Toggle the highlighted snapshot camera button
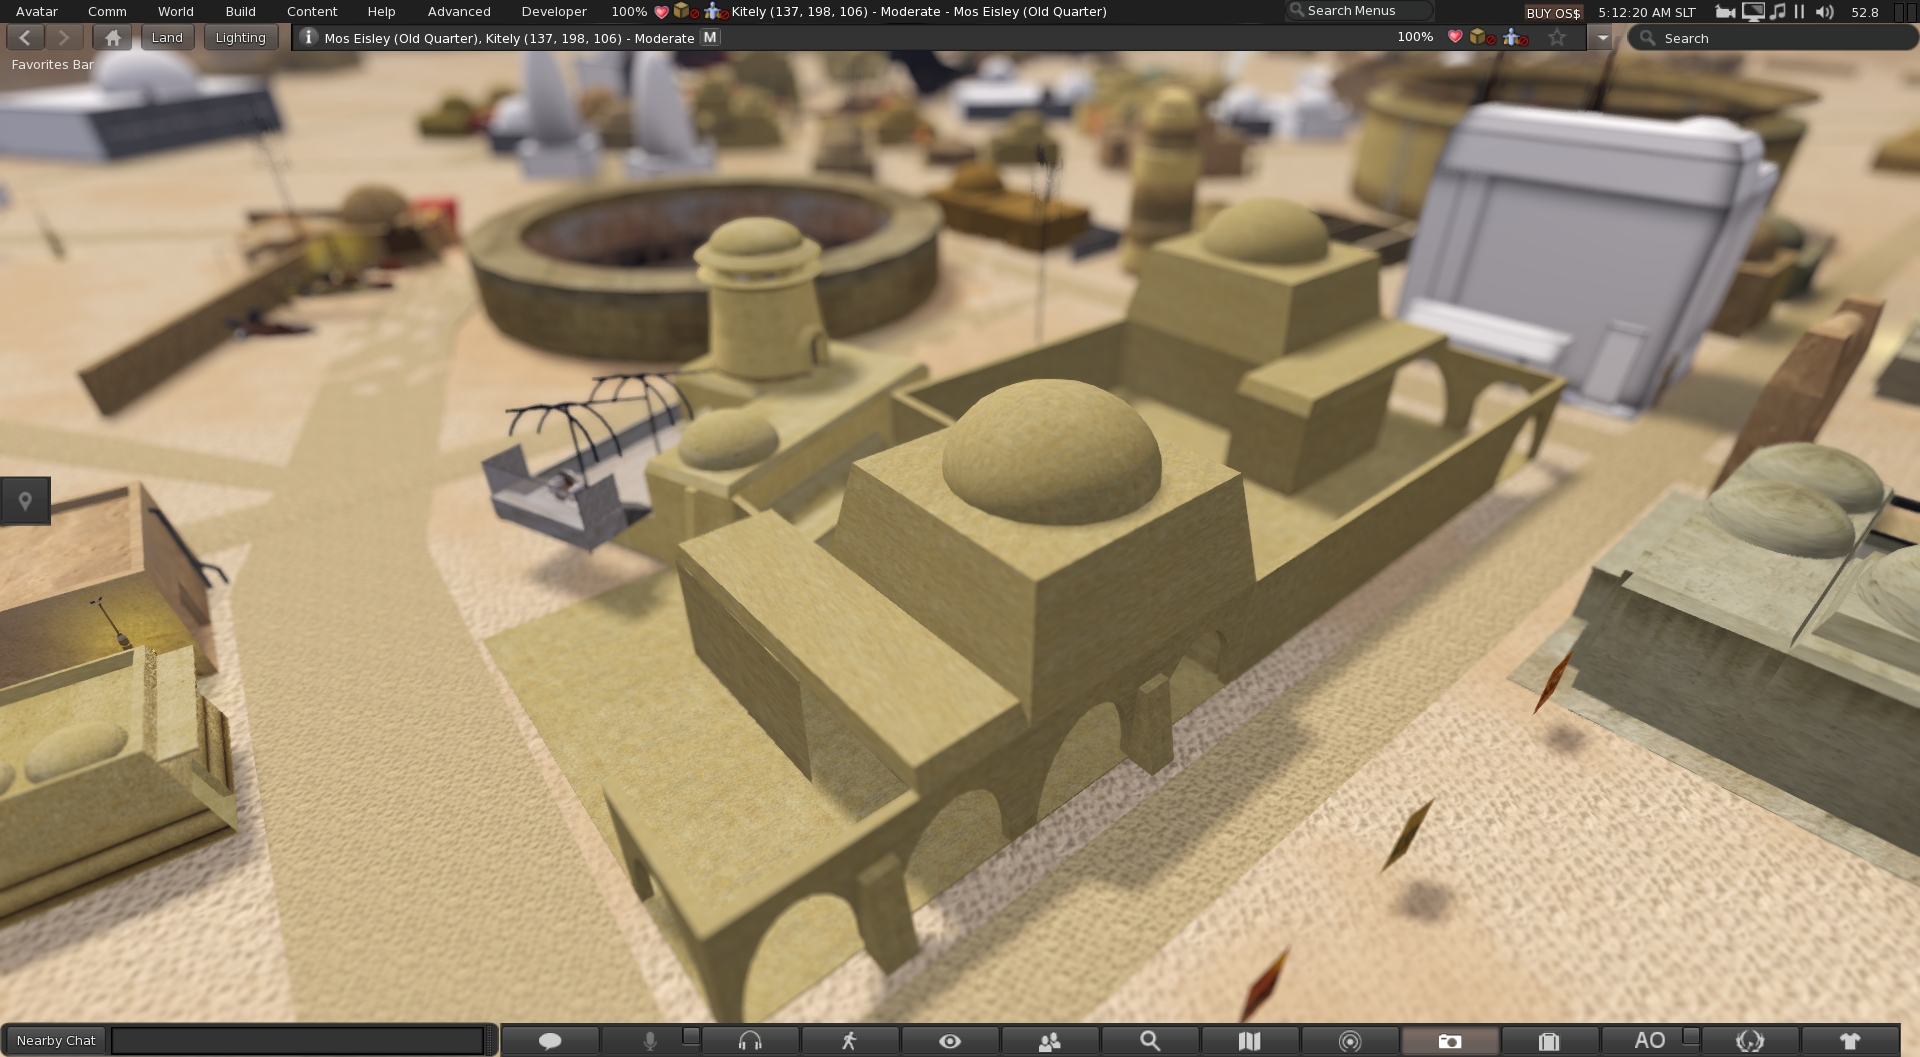1920x1057 pixels. point(1450,1041)
